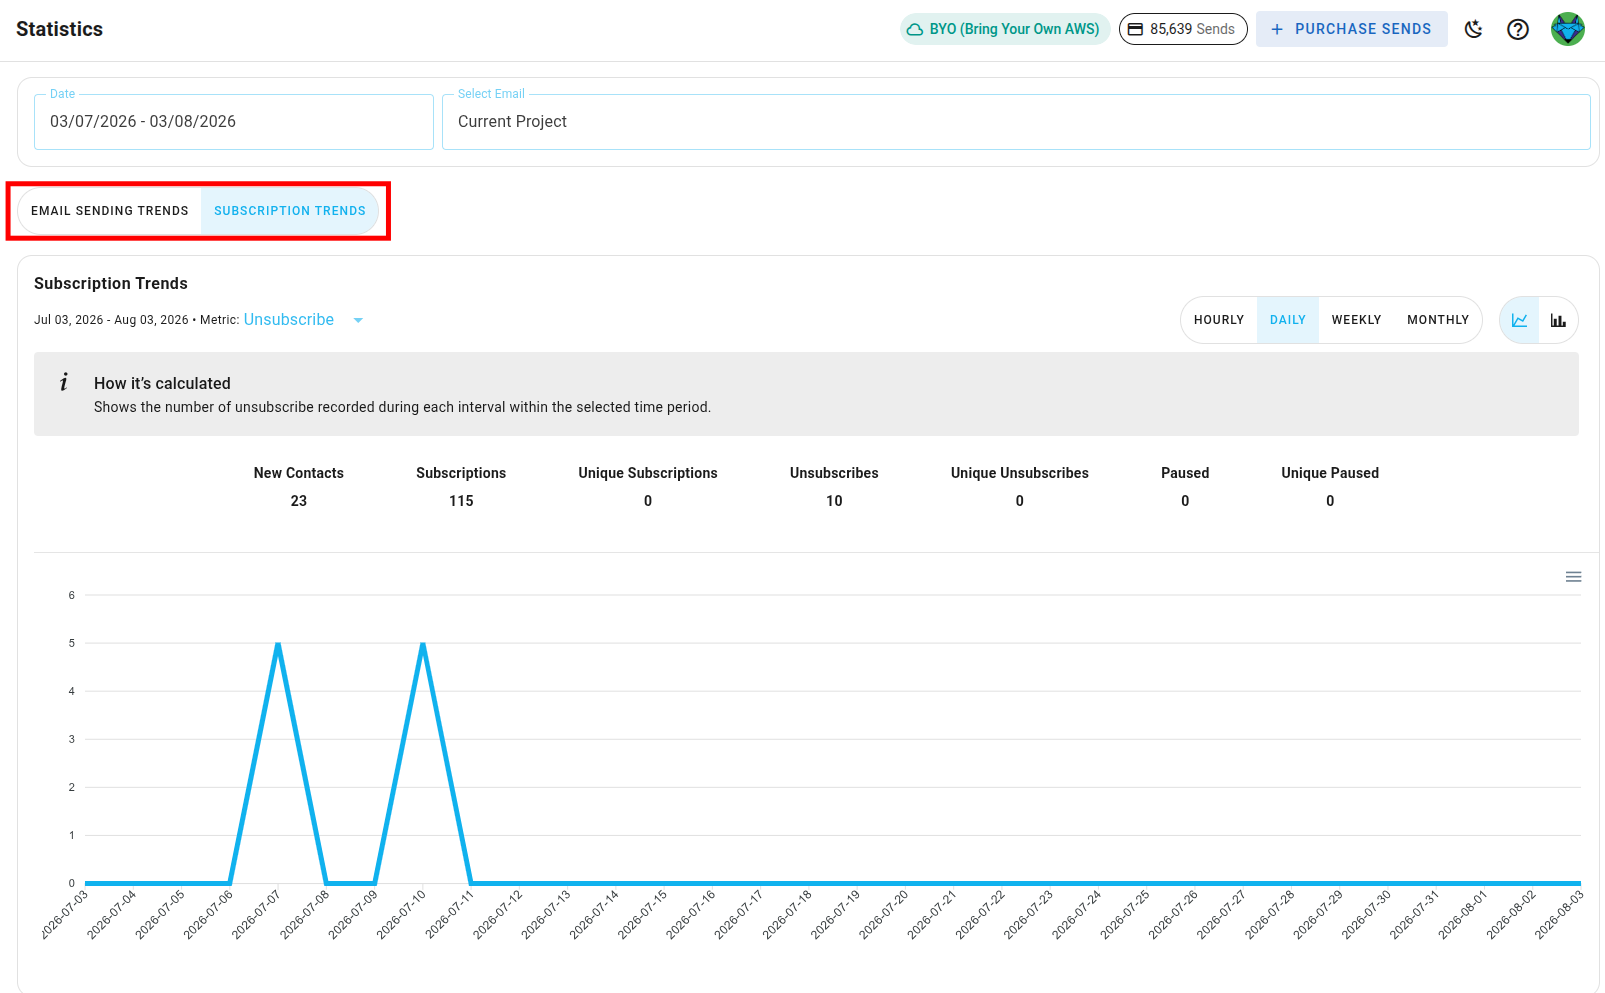Click the How it's calculated heading

tap(162, 383)
